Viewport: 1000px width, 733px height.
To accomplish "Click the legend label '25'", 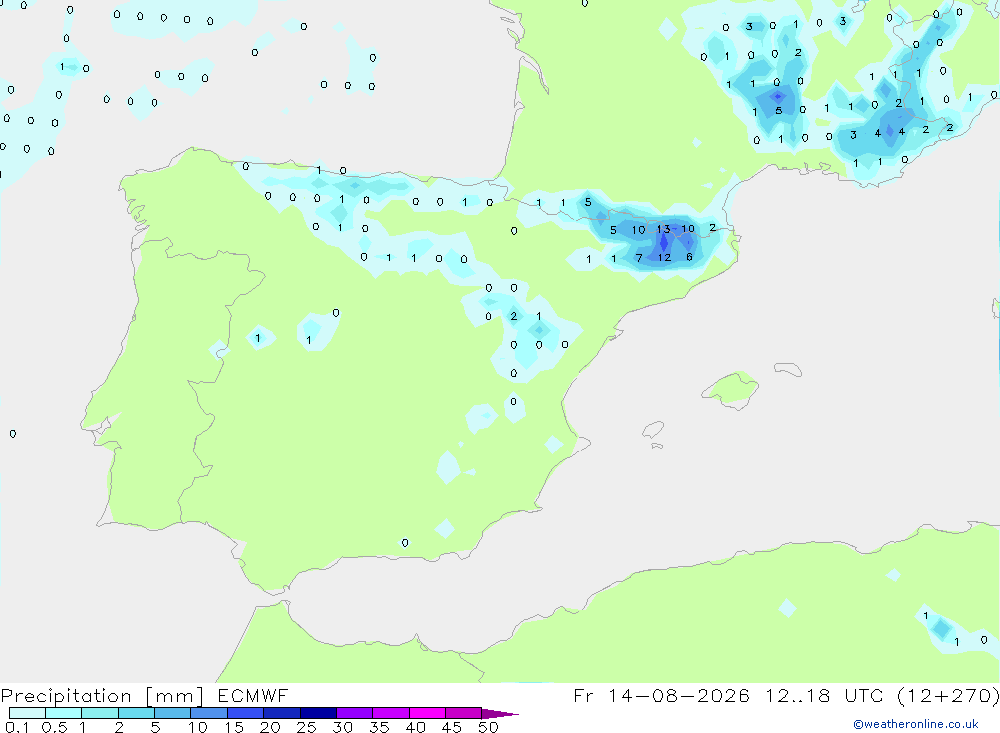I will click(306, 727).
